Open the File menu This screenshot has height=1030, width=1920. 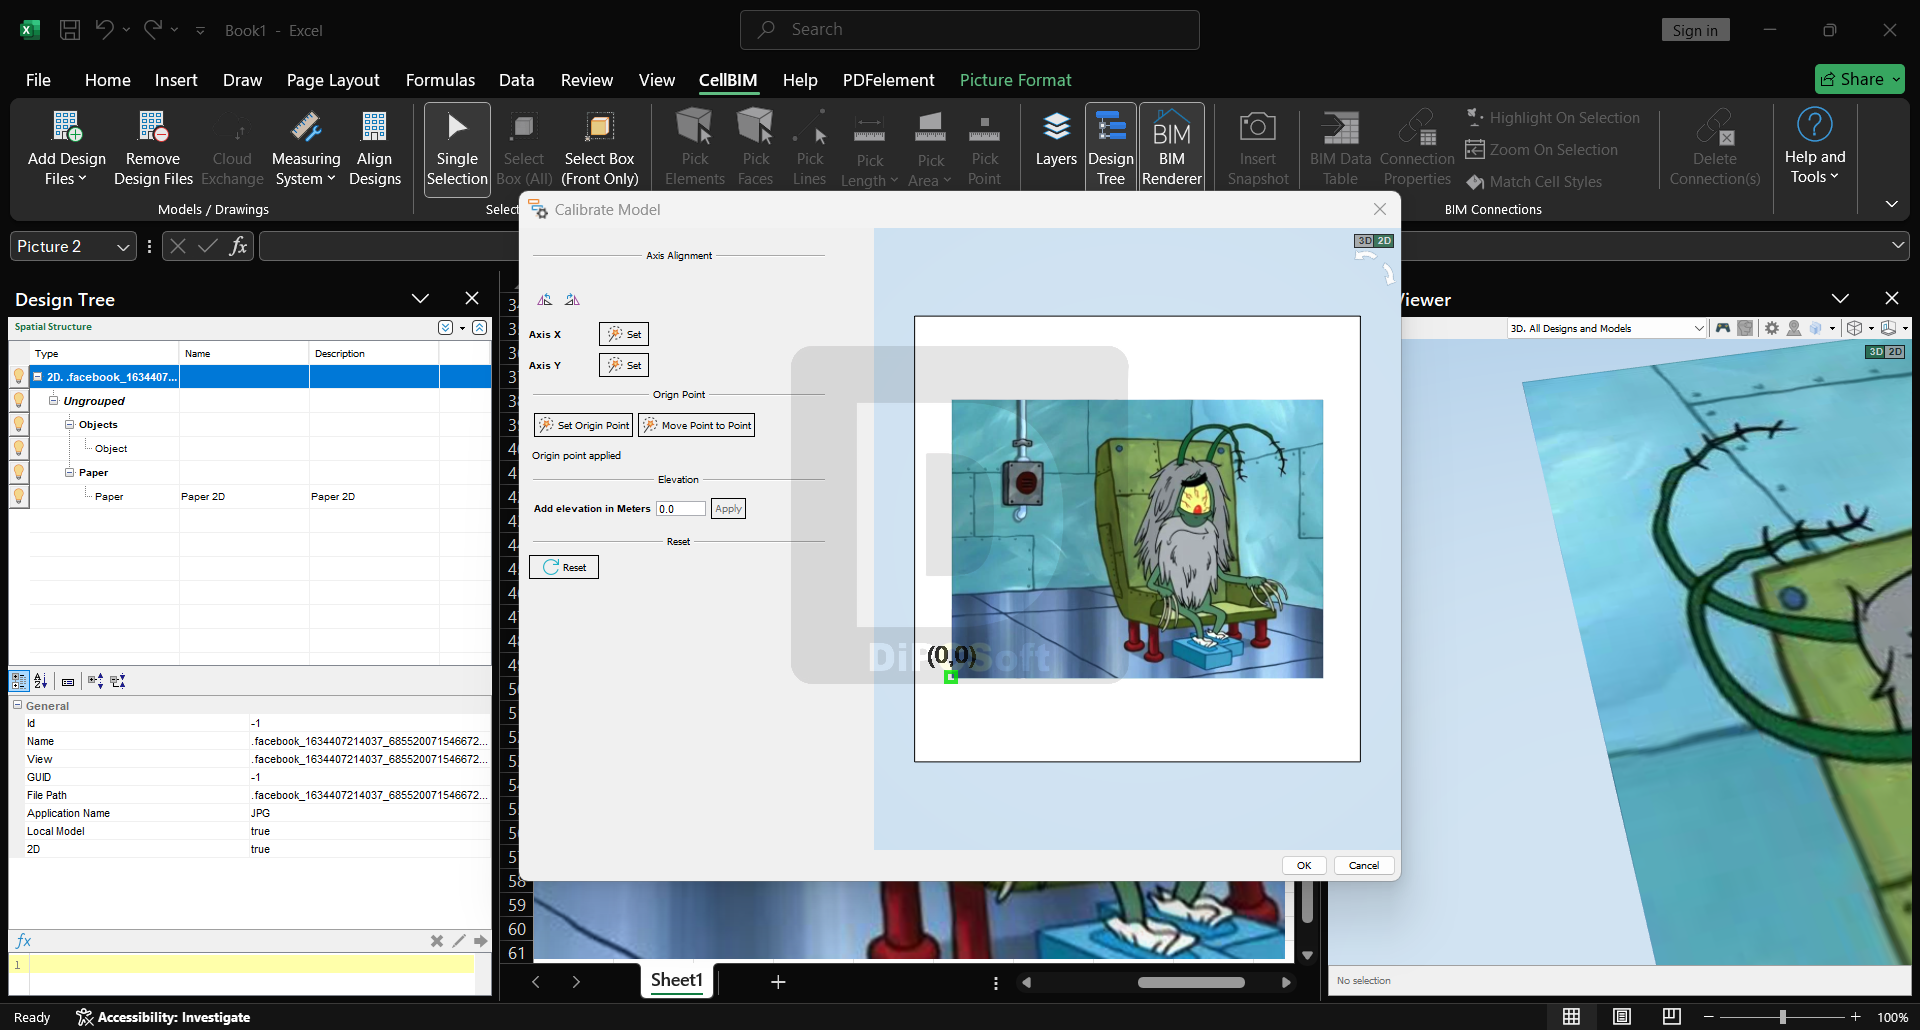click(38, 80)
